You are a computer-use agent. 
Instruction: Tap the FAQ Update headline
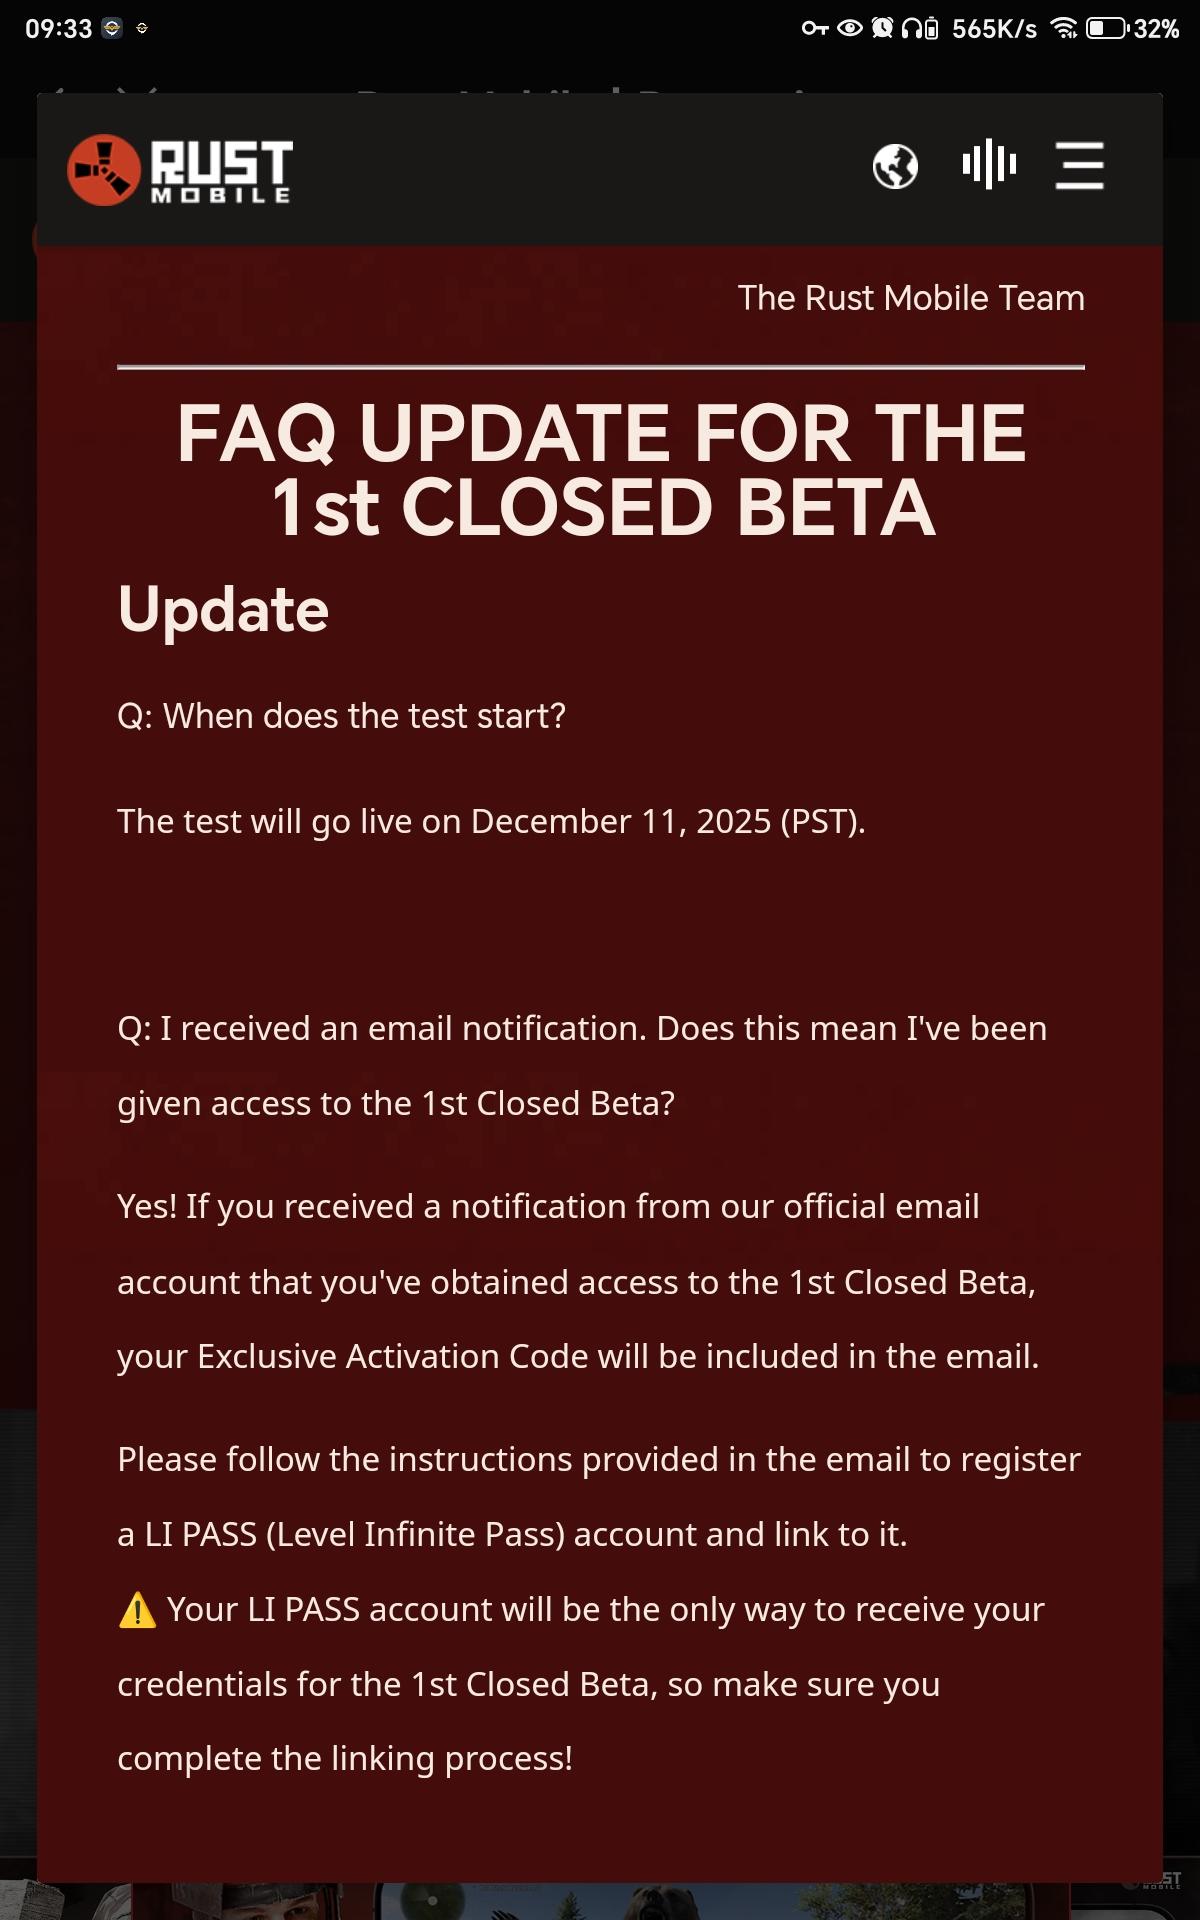coord(601,470)
